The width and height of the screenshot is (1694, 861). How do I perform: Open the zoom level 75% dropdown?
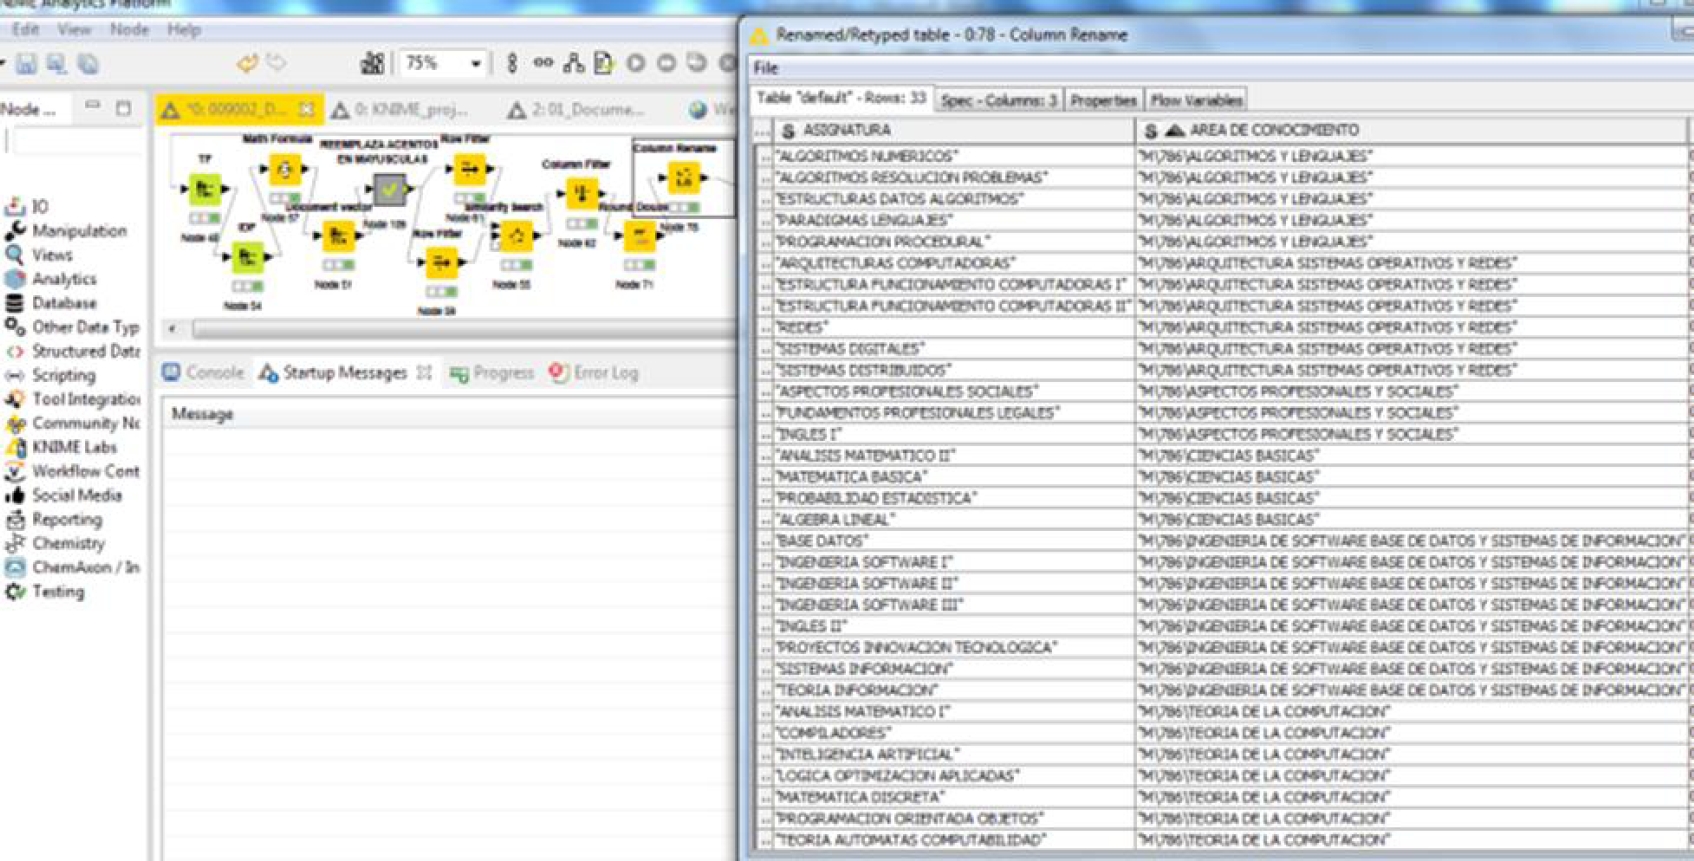[x=476, y=64]
